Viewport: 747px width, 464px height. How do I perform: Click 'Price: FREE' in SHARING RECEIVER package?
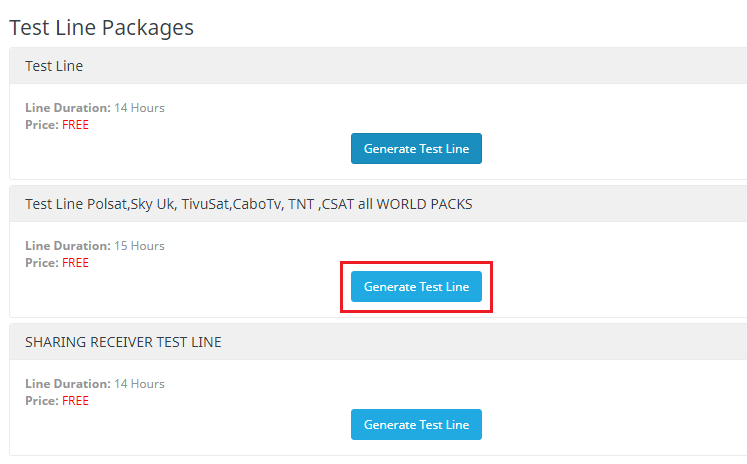pos(57,401)
